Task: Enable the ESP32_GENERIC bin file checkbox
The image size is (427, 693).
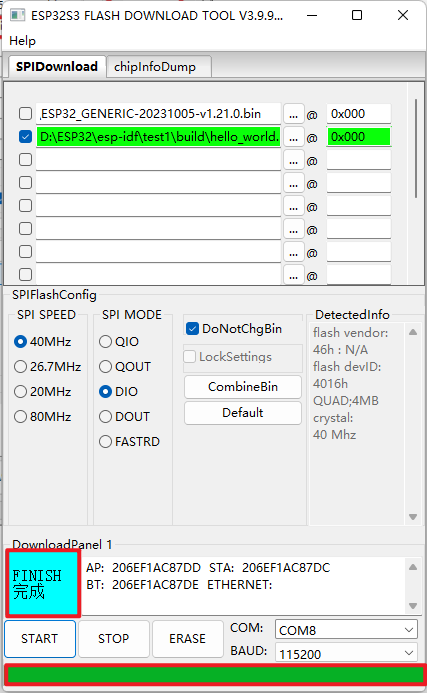Action: tap(26, 114)
